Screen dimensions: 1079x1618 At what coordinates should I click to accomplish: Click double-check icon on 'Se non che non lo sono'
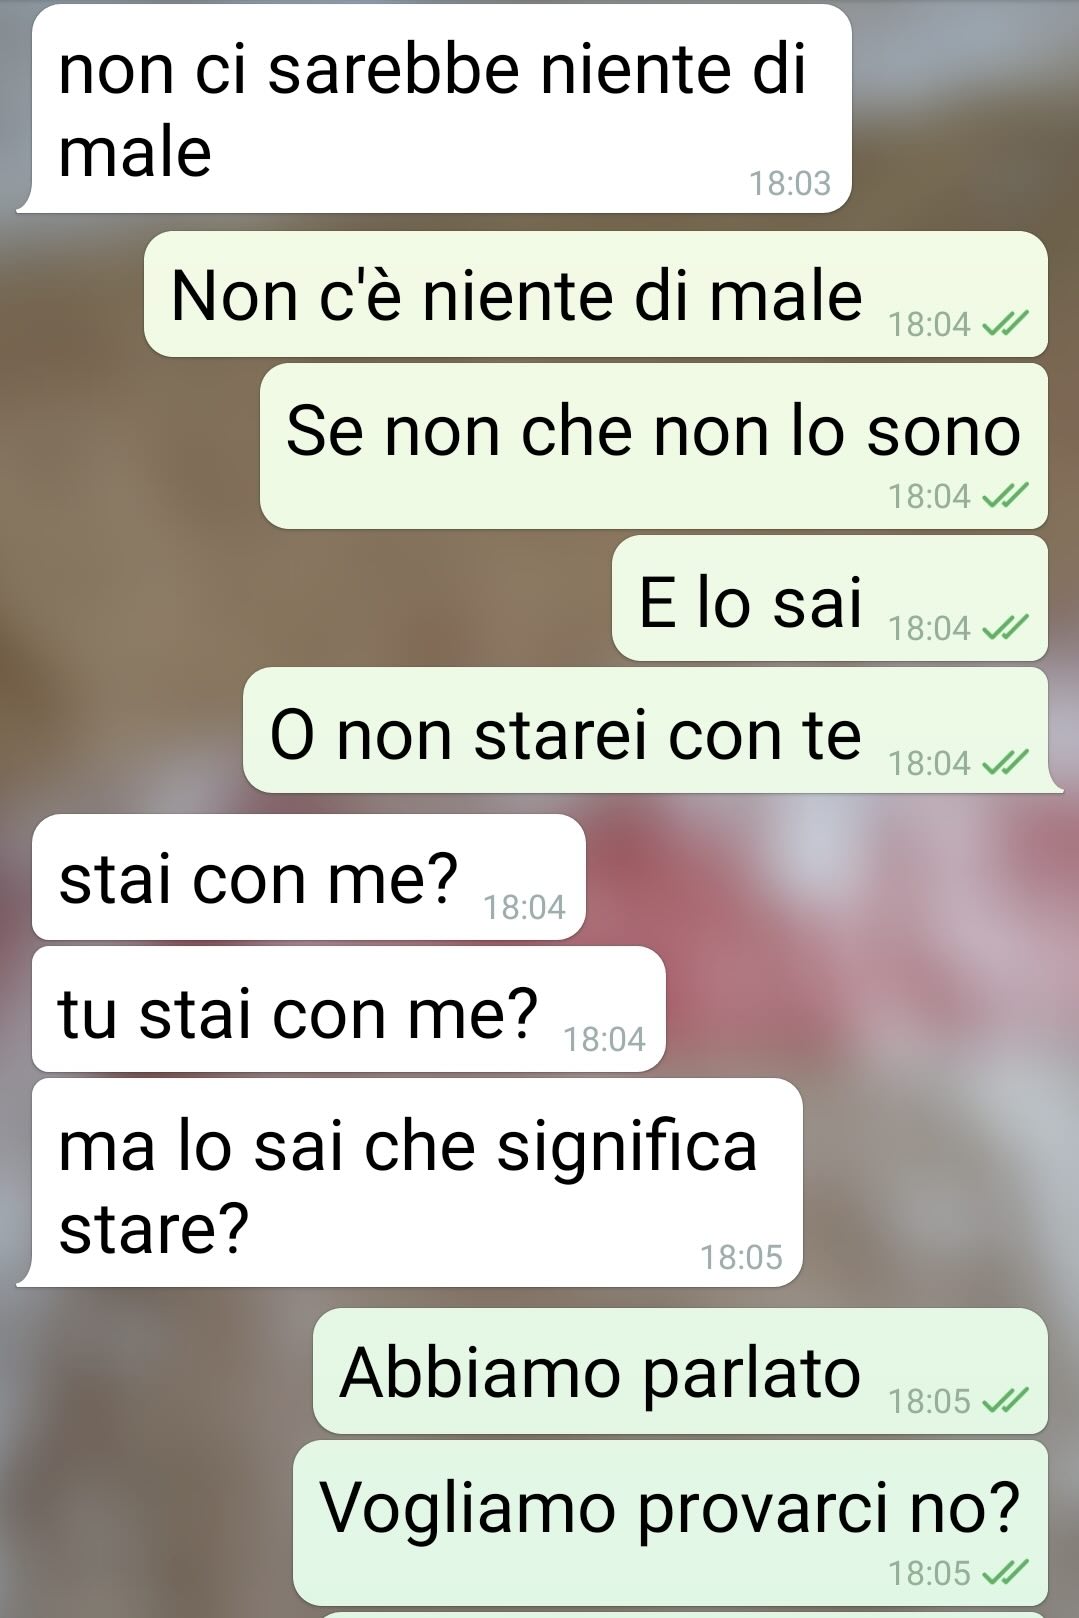pos(1005,495)
